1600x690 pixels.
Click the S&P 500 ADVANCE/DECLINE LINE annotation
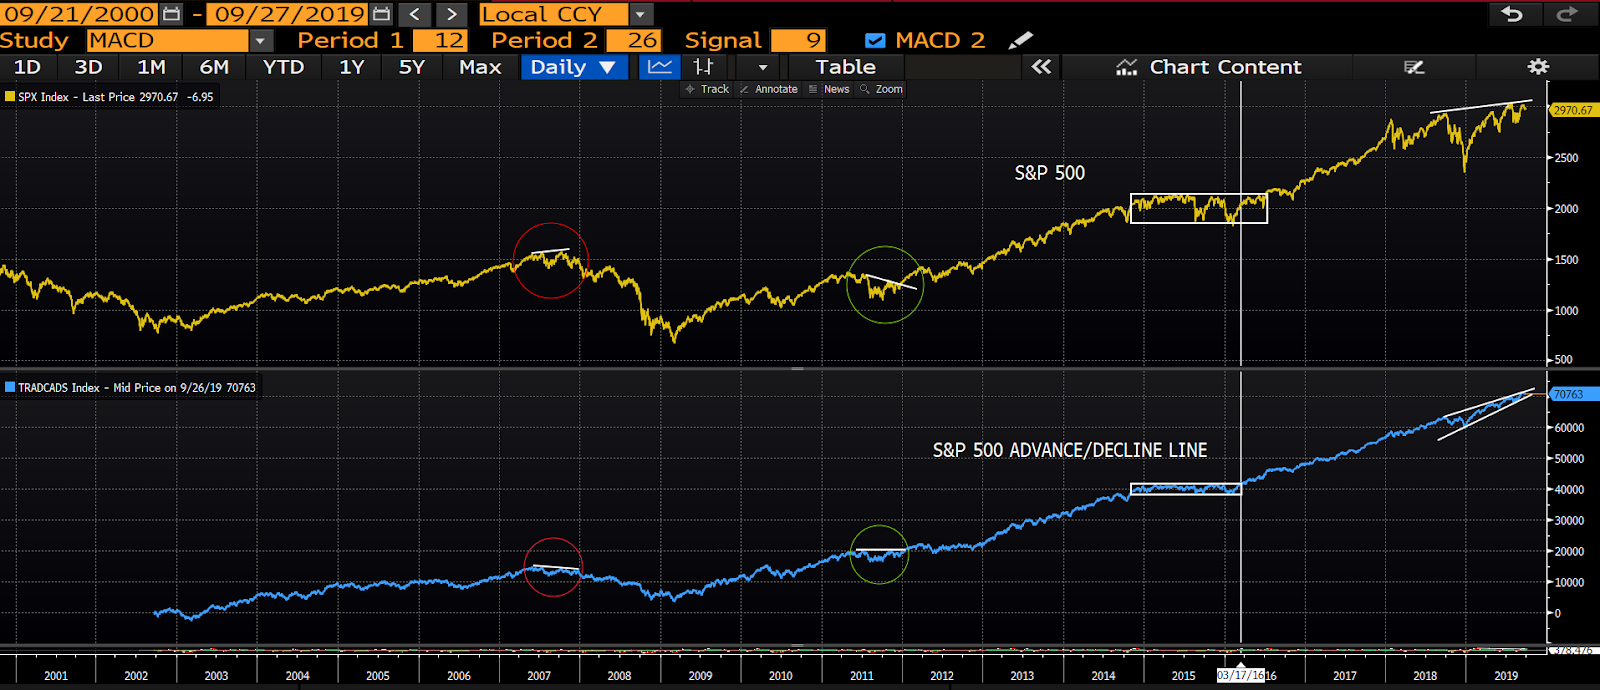pyautogui.click(x=1070, y=450)
